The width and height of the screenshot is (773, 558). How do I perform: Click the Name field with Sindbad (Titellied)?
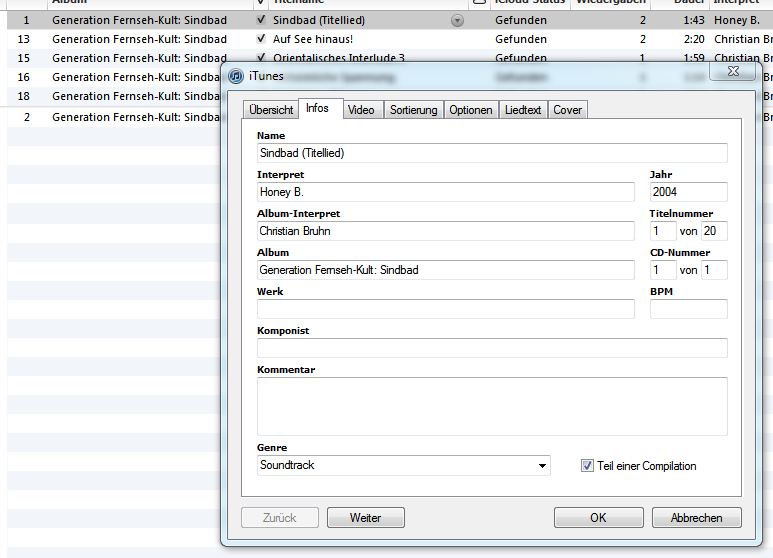492,153
